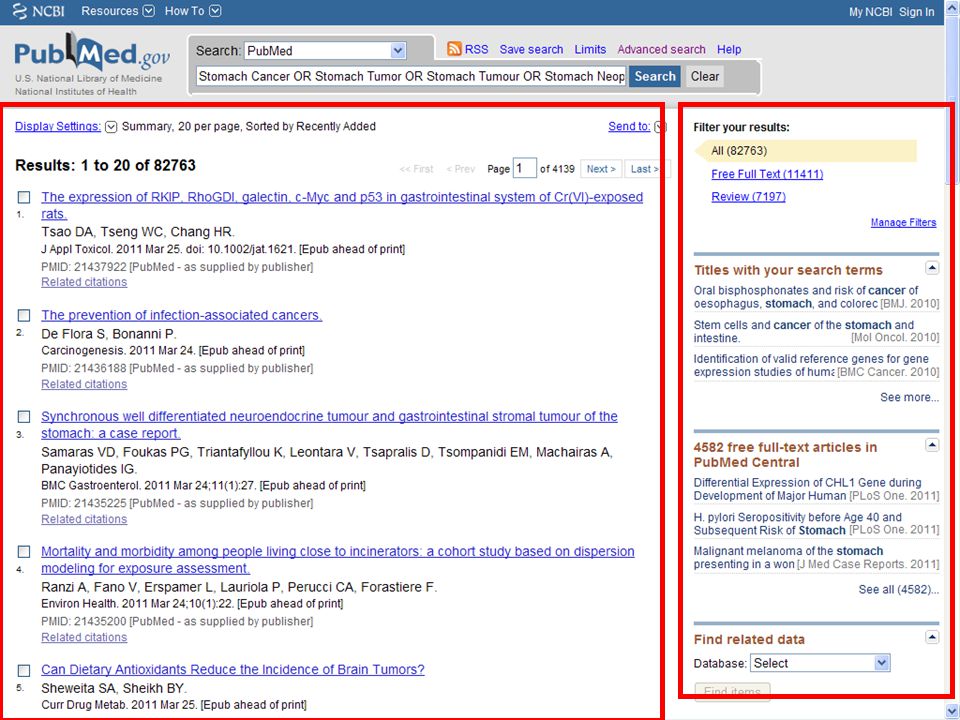Click the Clear button
Viewport: 960px width, 720px height.
705,77
